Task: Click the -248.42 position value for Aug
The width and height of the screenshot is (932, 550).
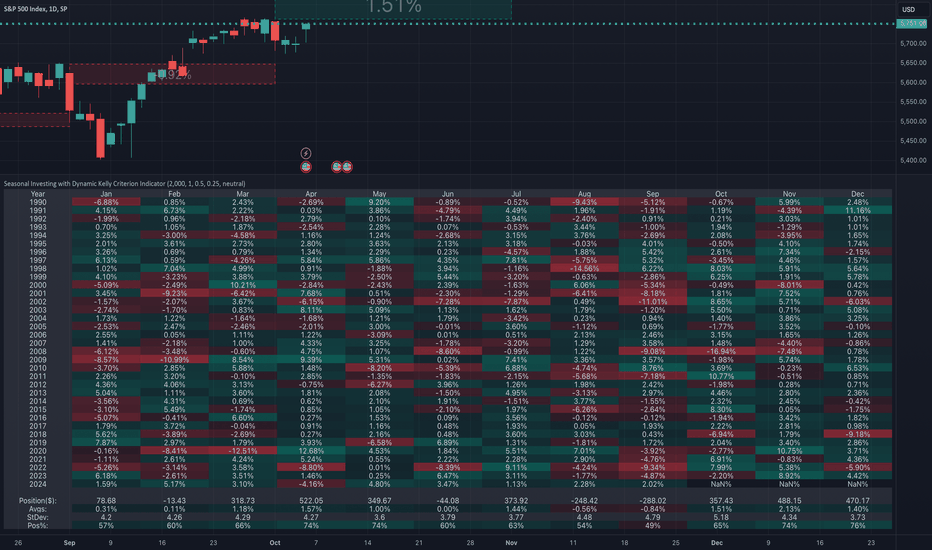Action: point(584,501)
